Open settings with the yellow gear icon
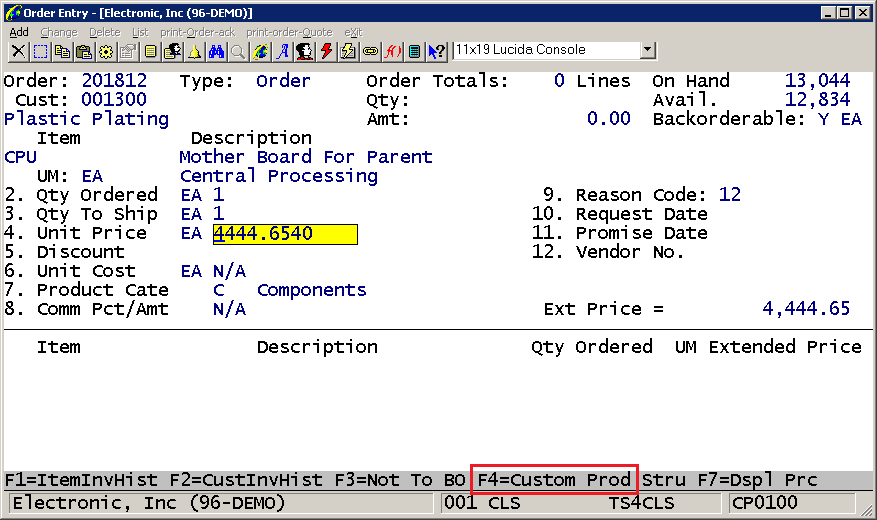 click(106, 51)
